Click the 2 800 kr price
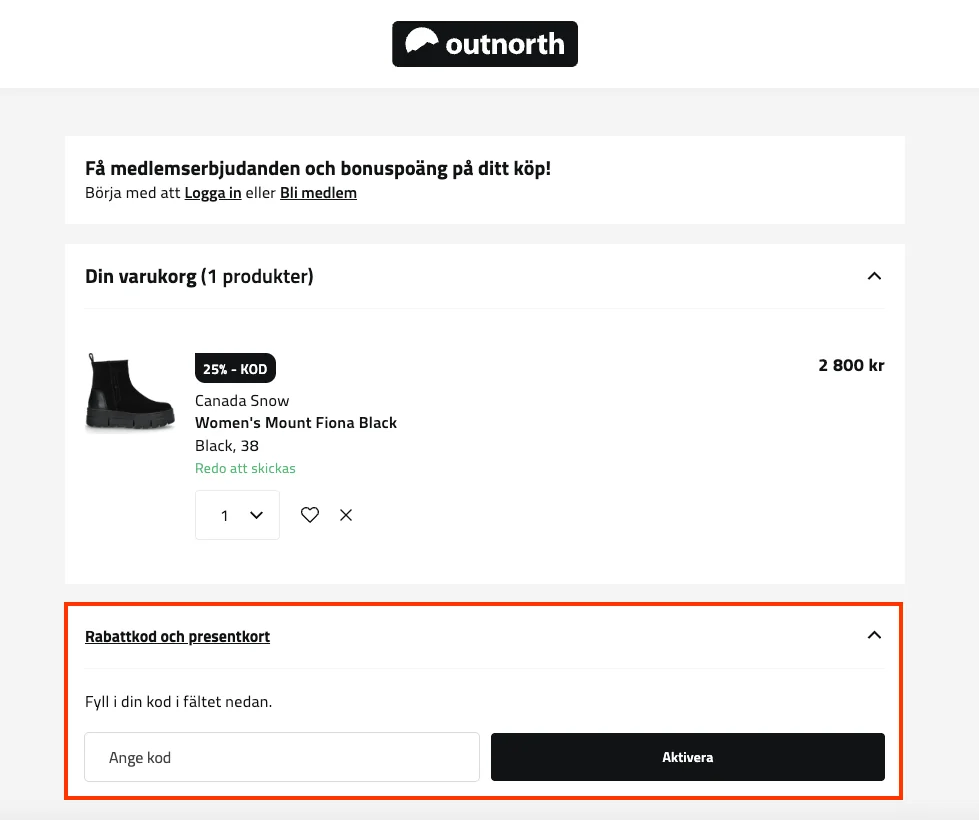This screenshot has width=979, height=820. click(851, 365)
